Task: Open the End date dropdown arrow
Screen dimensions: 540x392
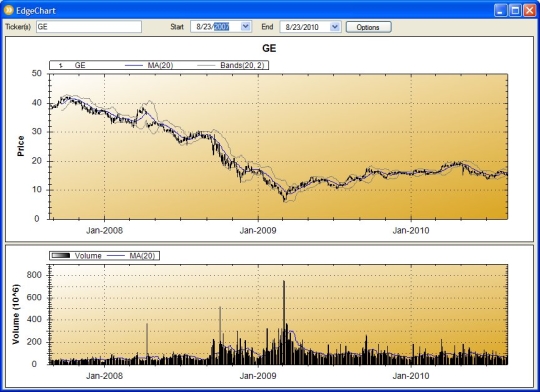Action: (335, 27)
